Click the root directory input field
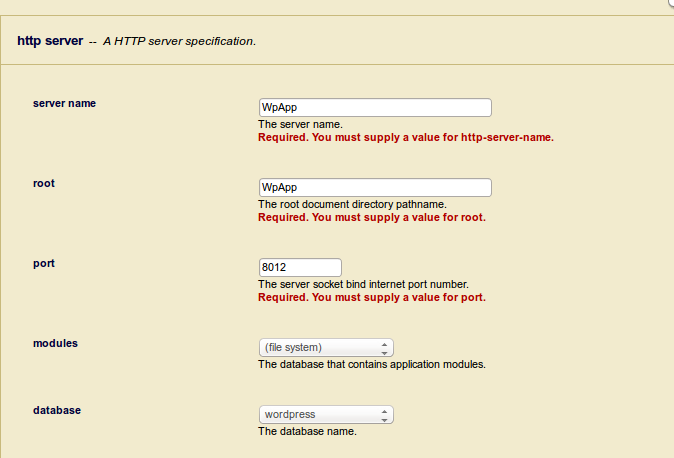 [375, 187]
